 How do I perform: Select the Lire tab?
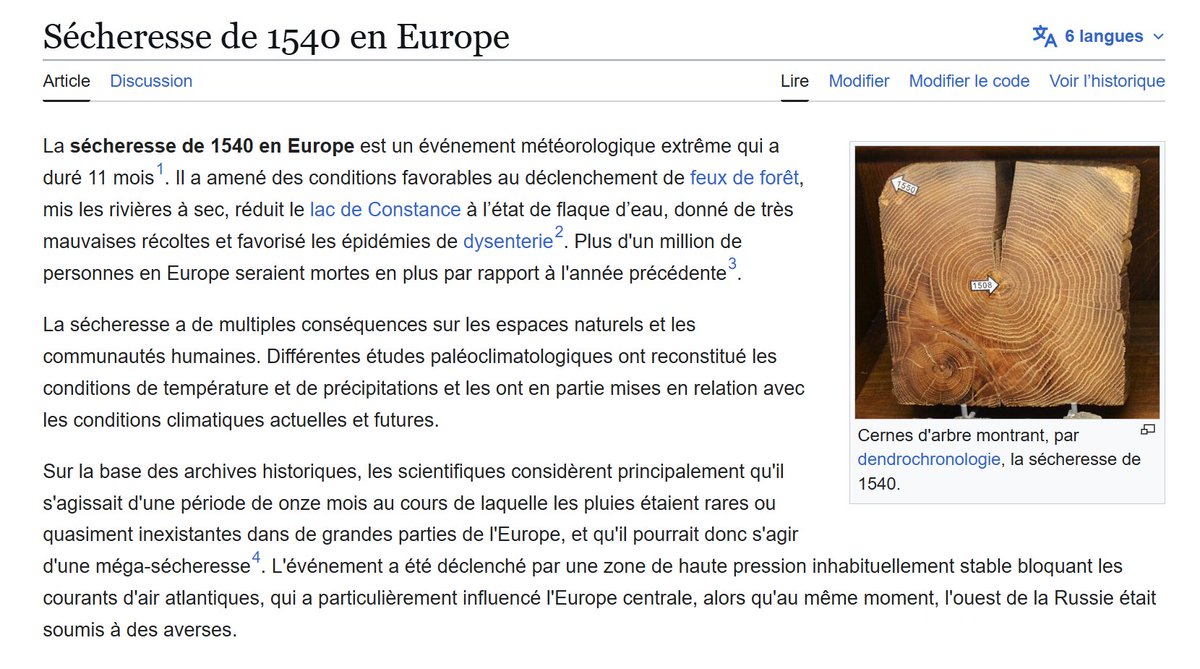pos(794,81)
